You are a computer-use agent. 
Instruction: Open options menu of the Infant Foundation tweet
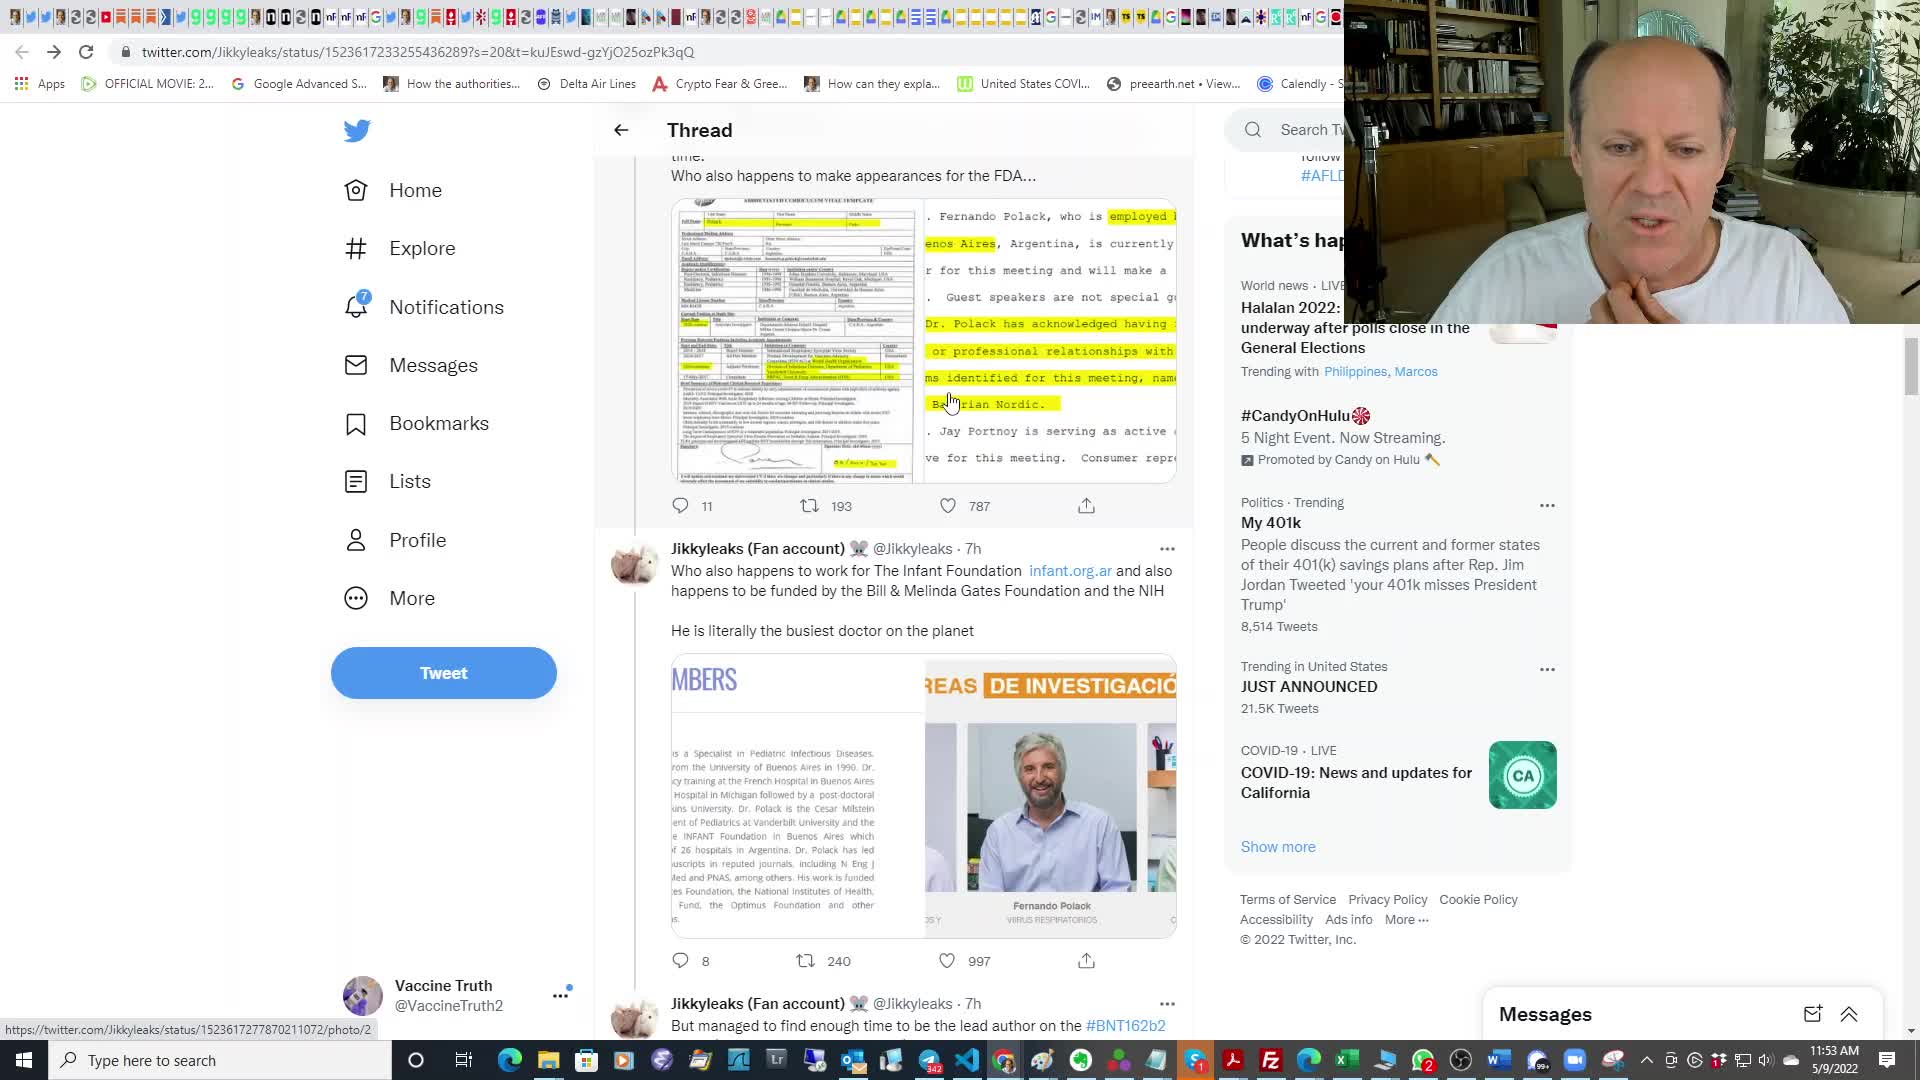[1167, 549]
